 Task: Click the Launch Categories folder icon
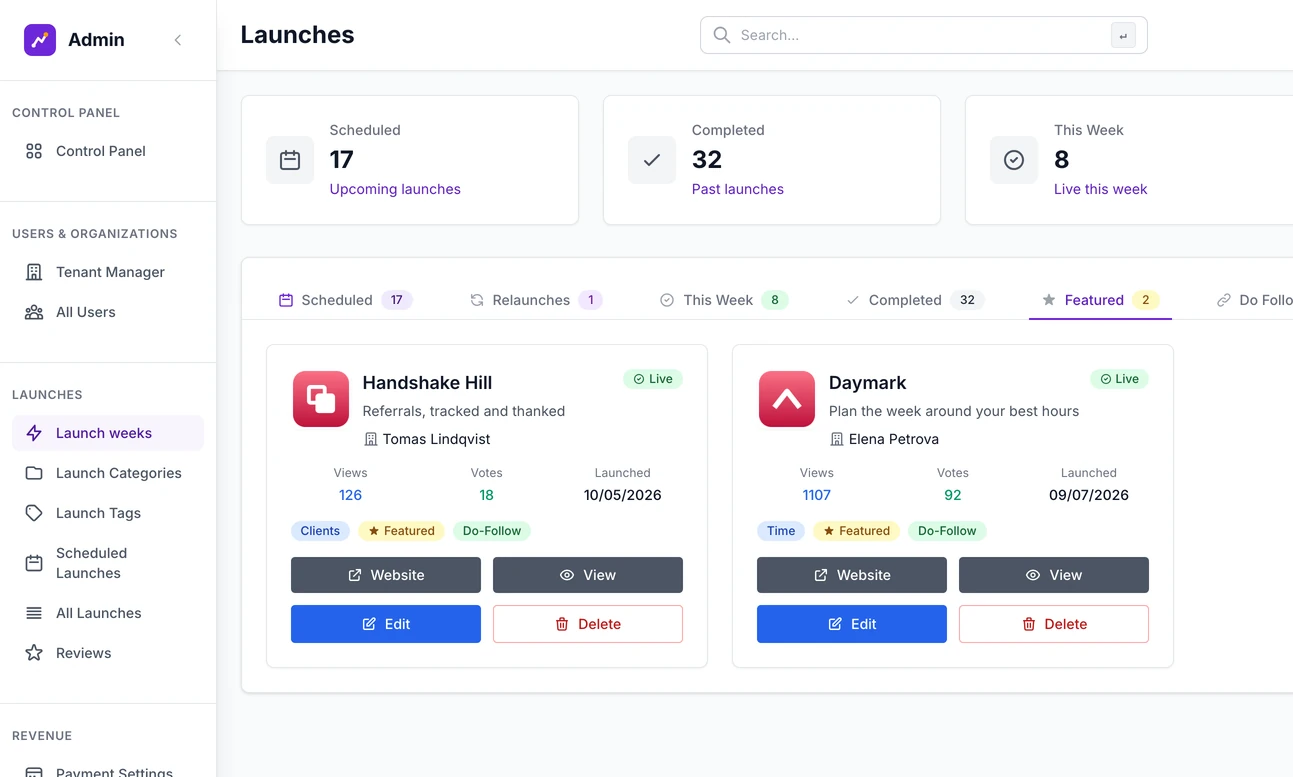[x=34, y=473]
